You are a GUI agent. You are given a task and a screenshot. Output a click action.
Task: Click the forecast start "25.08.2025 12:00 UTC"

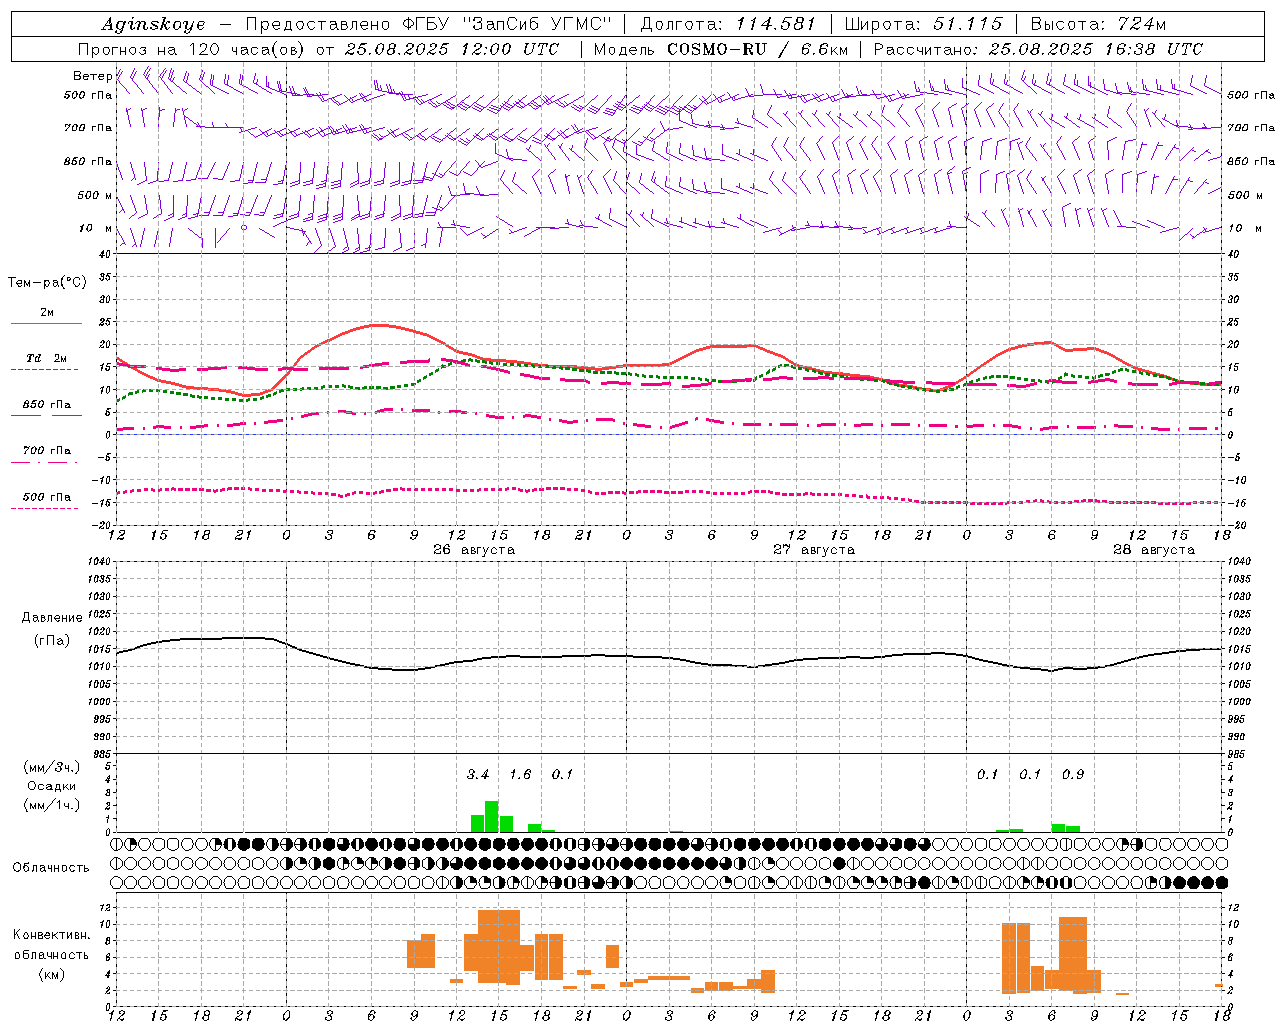[x=452, y=49]
